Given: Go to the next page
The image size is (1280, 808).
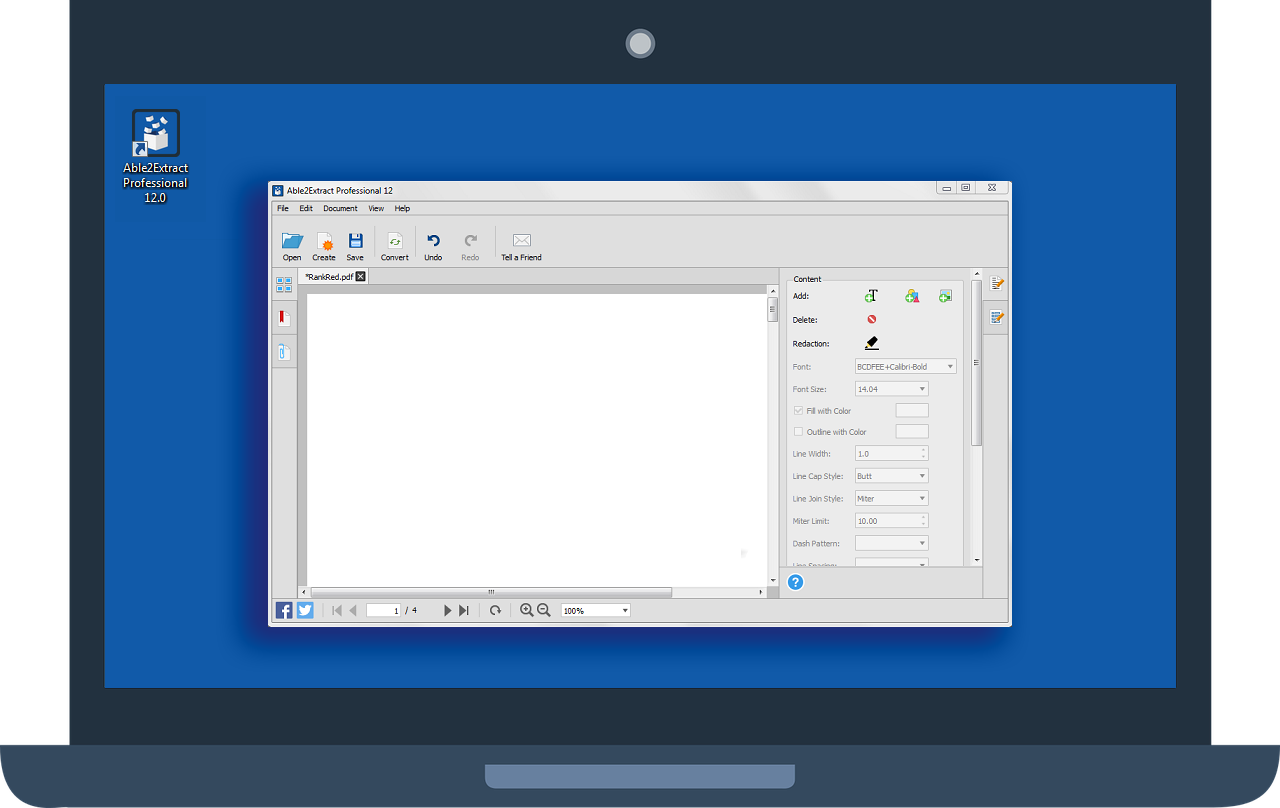Looking at the screenshot, I should pos(447,610).
